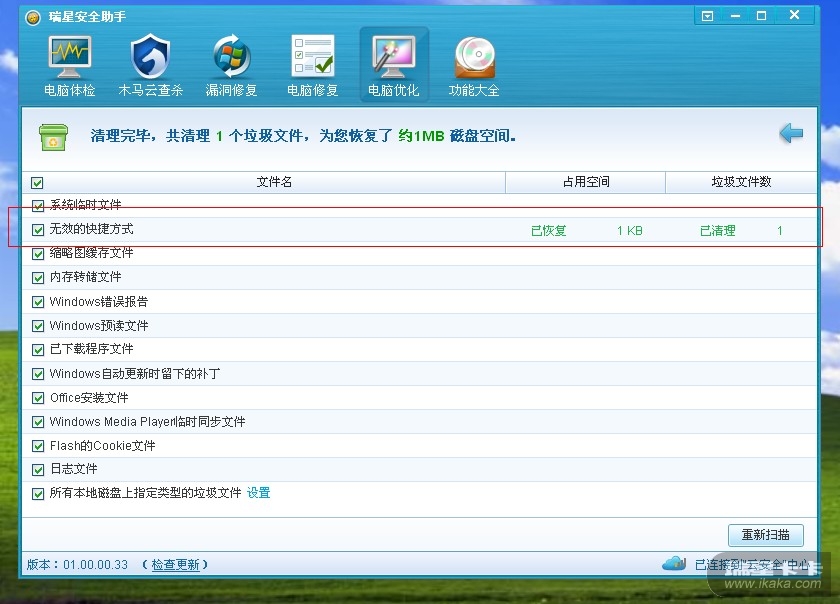Click the green recycle bin icon
The image size is (840, 604).
pyautogui.click(x=54, y=137)
